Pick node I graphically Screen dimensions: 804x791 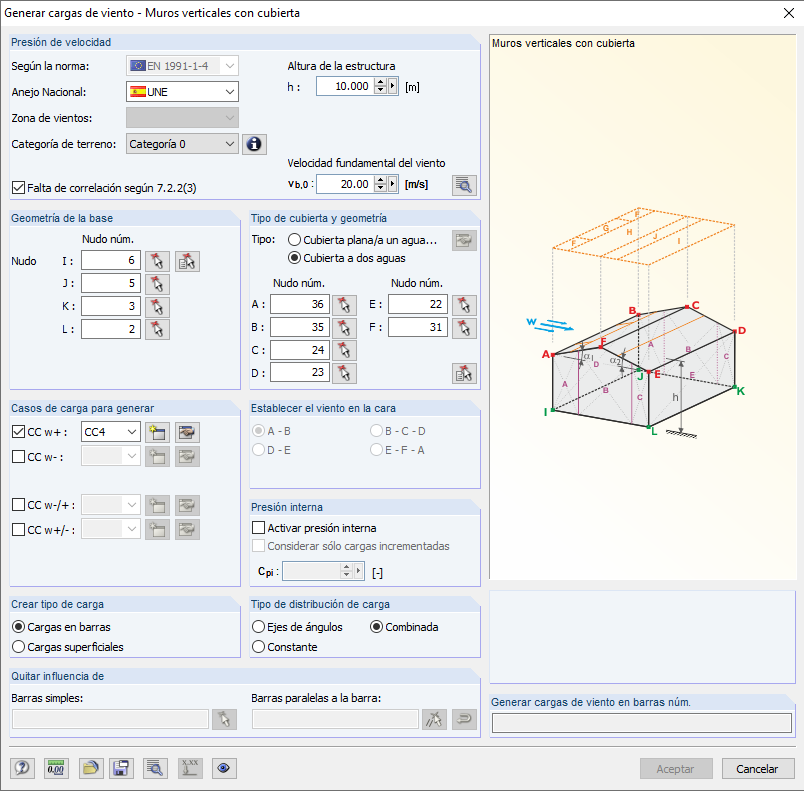coord(157,261)
